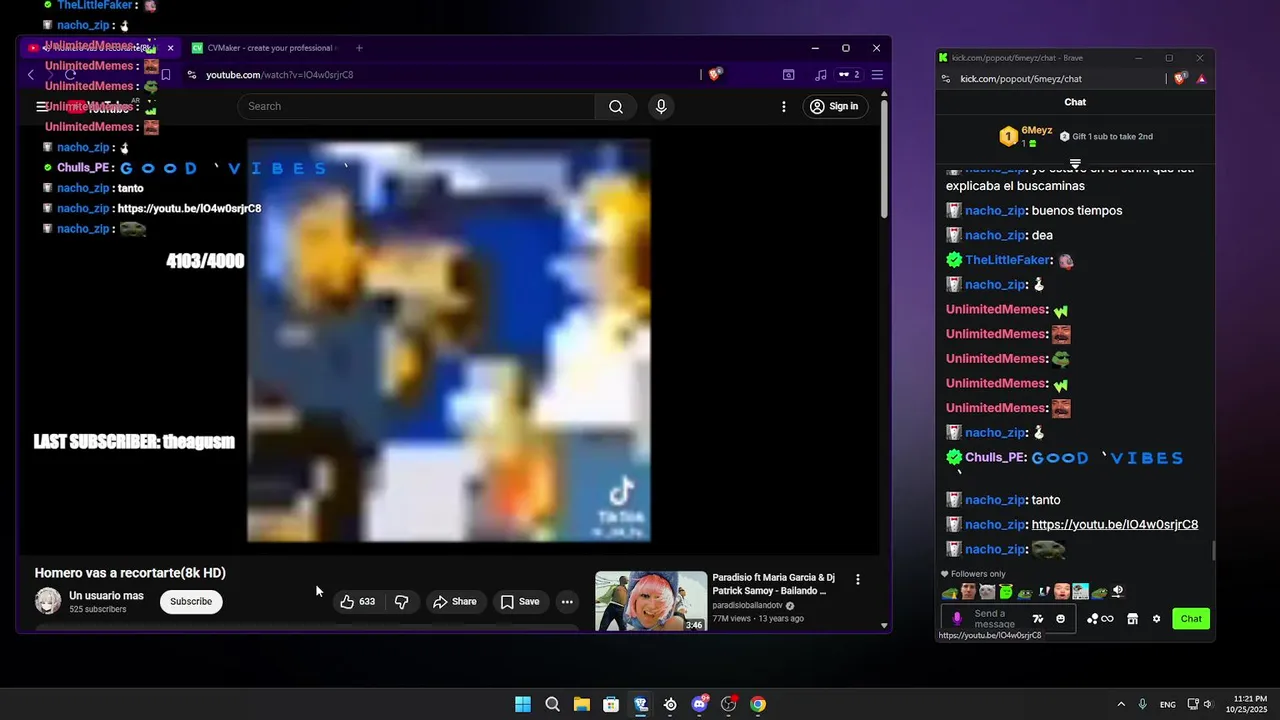Start YouTube voice search with microphone
The width and height of the screenshot is (1280, 720).
[x=660, y=107]
